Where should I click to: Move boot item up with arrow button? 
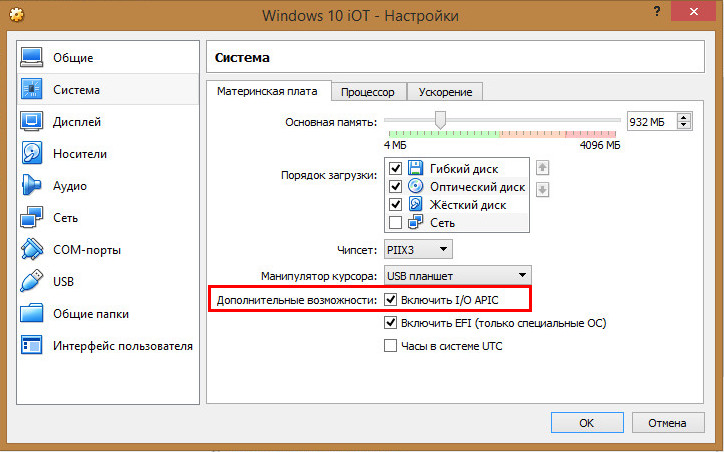543,168
